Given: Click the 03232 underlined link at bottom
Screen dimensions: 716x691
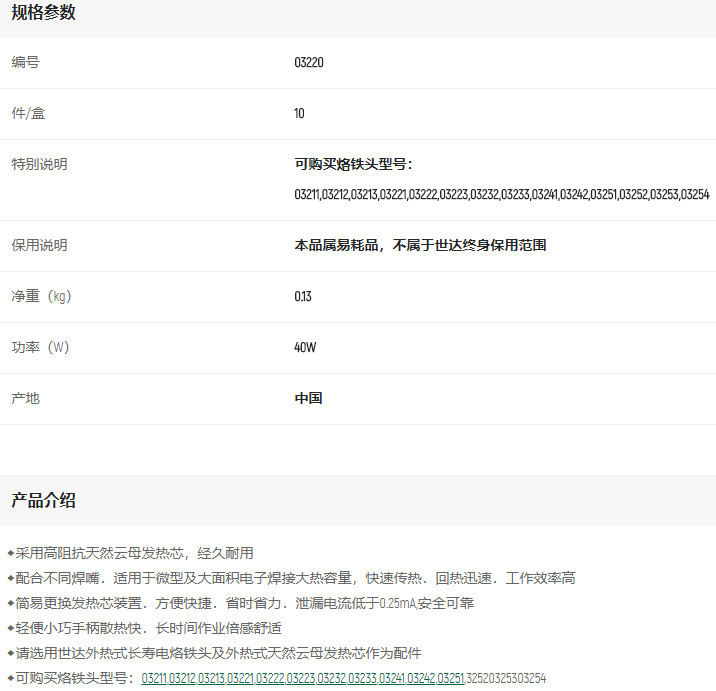Looking at the screenshot, I should 331,678.
